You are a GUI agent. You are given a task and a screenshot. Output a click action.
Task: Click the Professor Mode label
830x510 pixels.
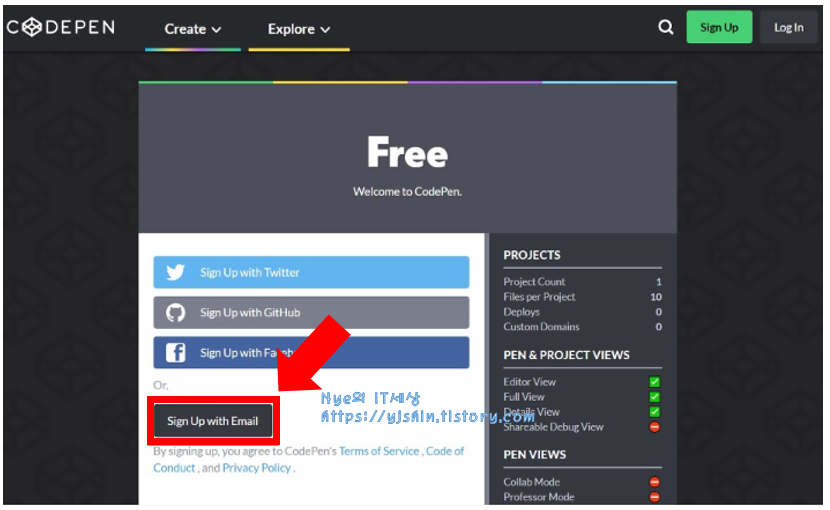pos(539,497)
